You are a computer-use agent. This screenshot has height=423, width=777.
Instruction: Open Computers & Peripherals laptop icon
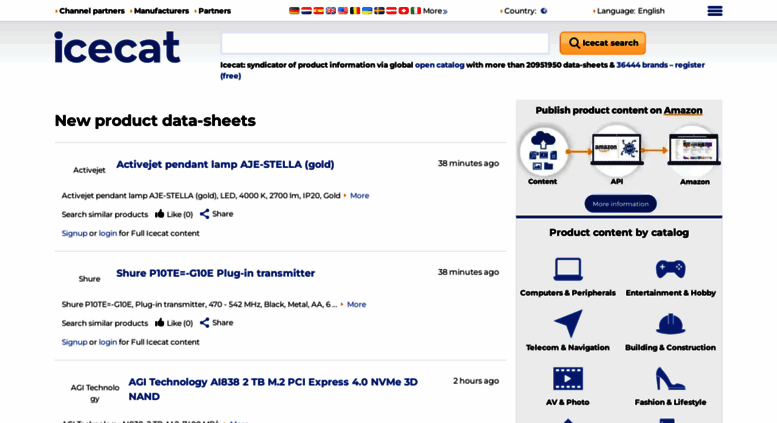(568, 269)
